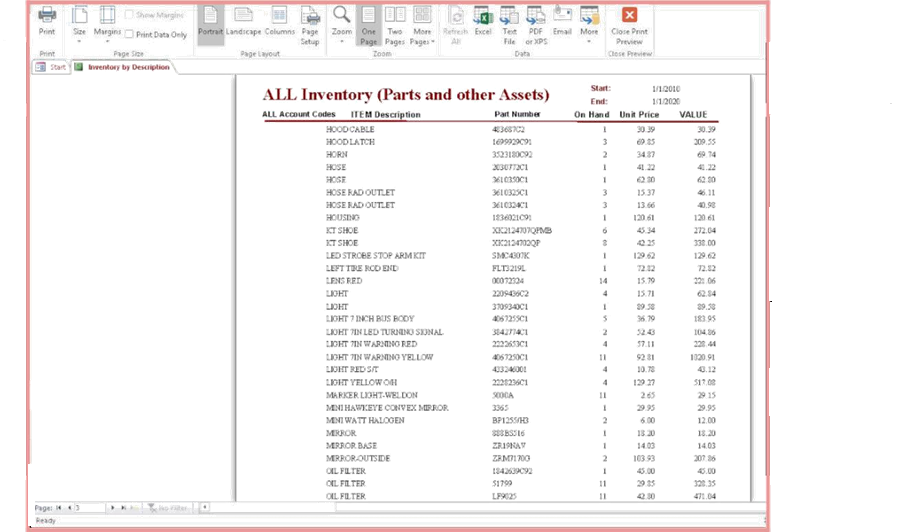Image resolution: width=897 pixels, height=532 pixels.
Task: Switch to Landscape orientation
Action: pos(243,22)
